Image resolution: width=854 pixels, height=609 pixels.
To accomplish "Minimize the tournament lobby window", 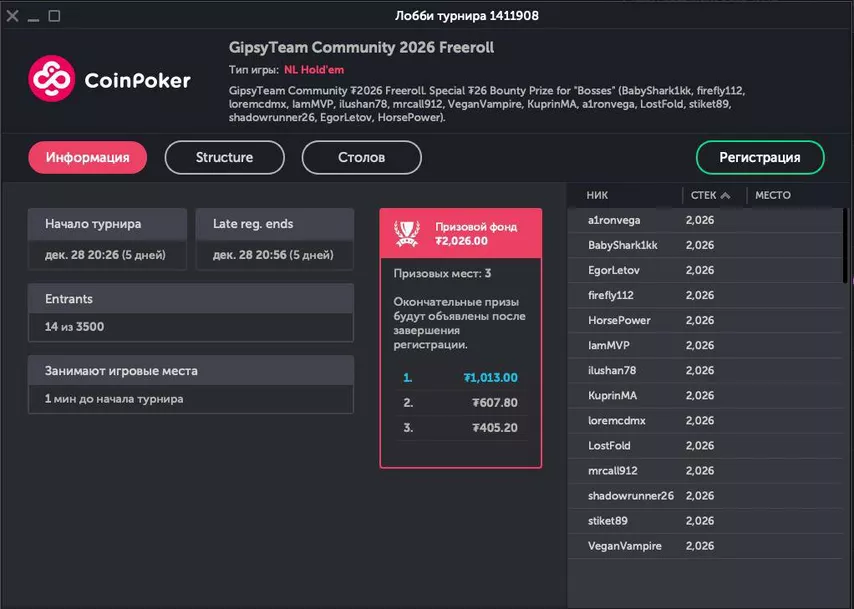I will coord(34,16).
